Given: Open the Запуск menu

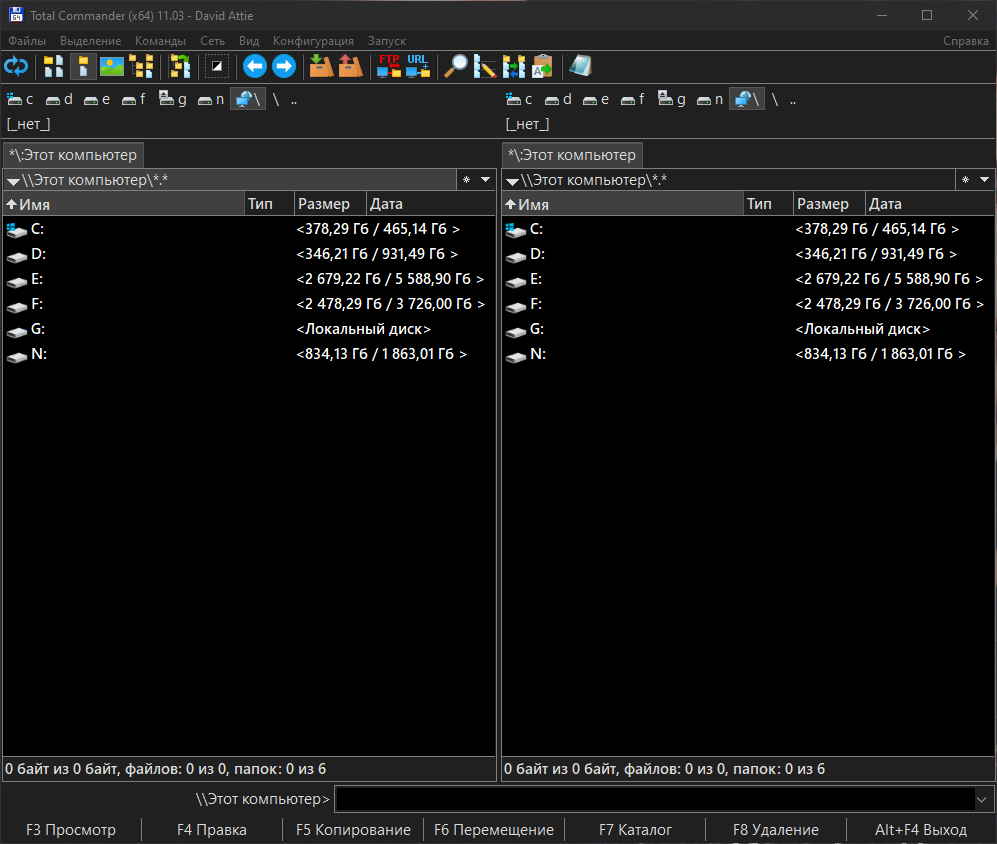Looking at the screenshot, I should (x=387, y=41).
